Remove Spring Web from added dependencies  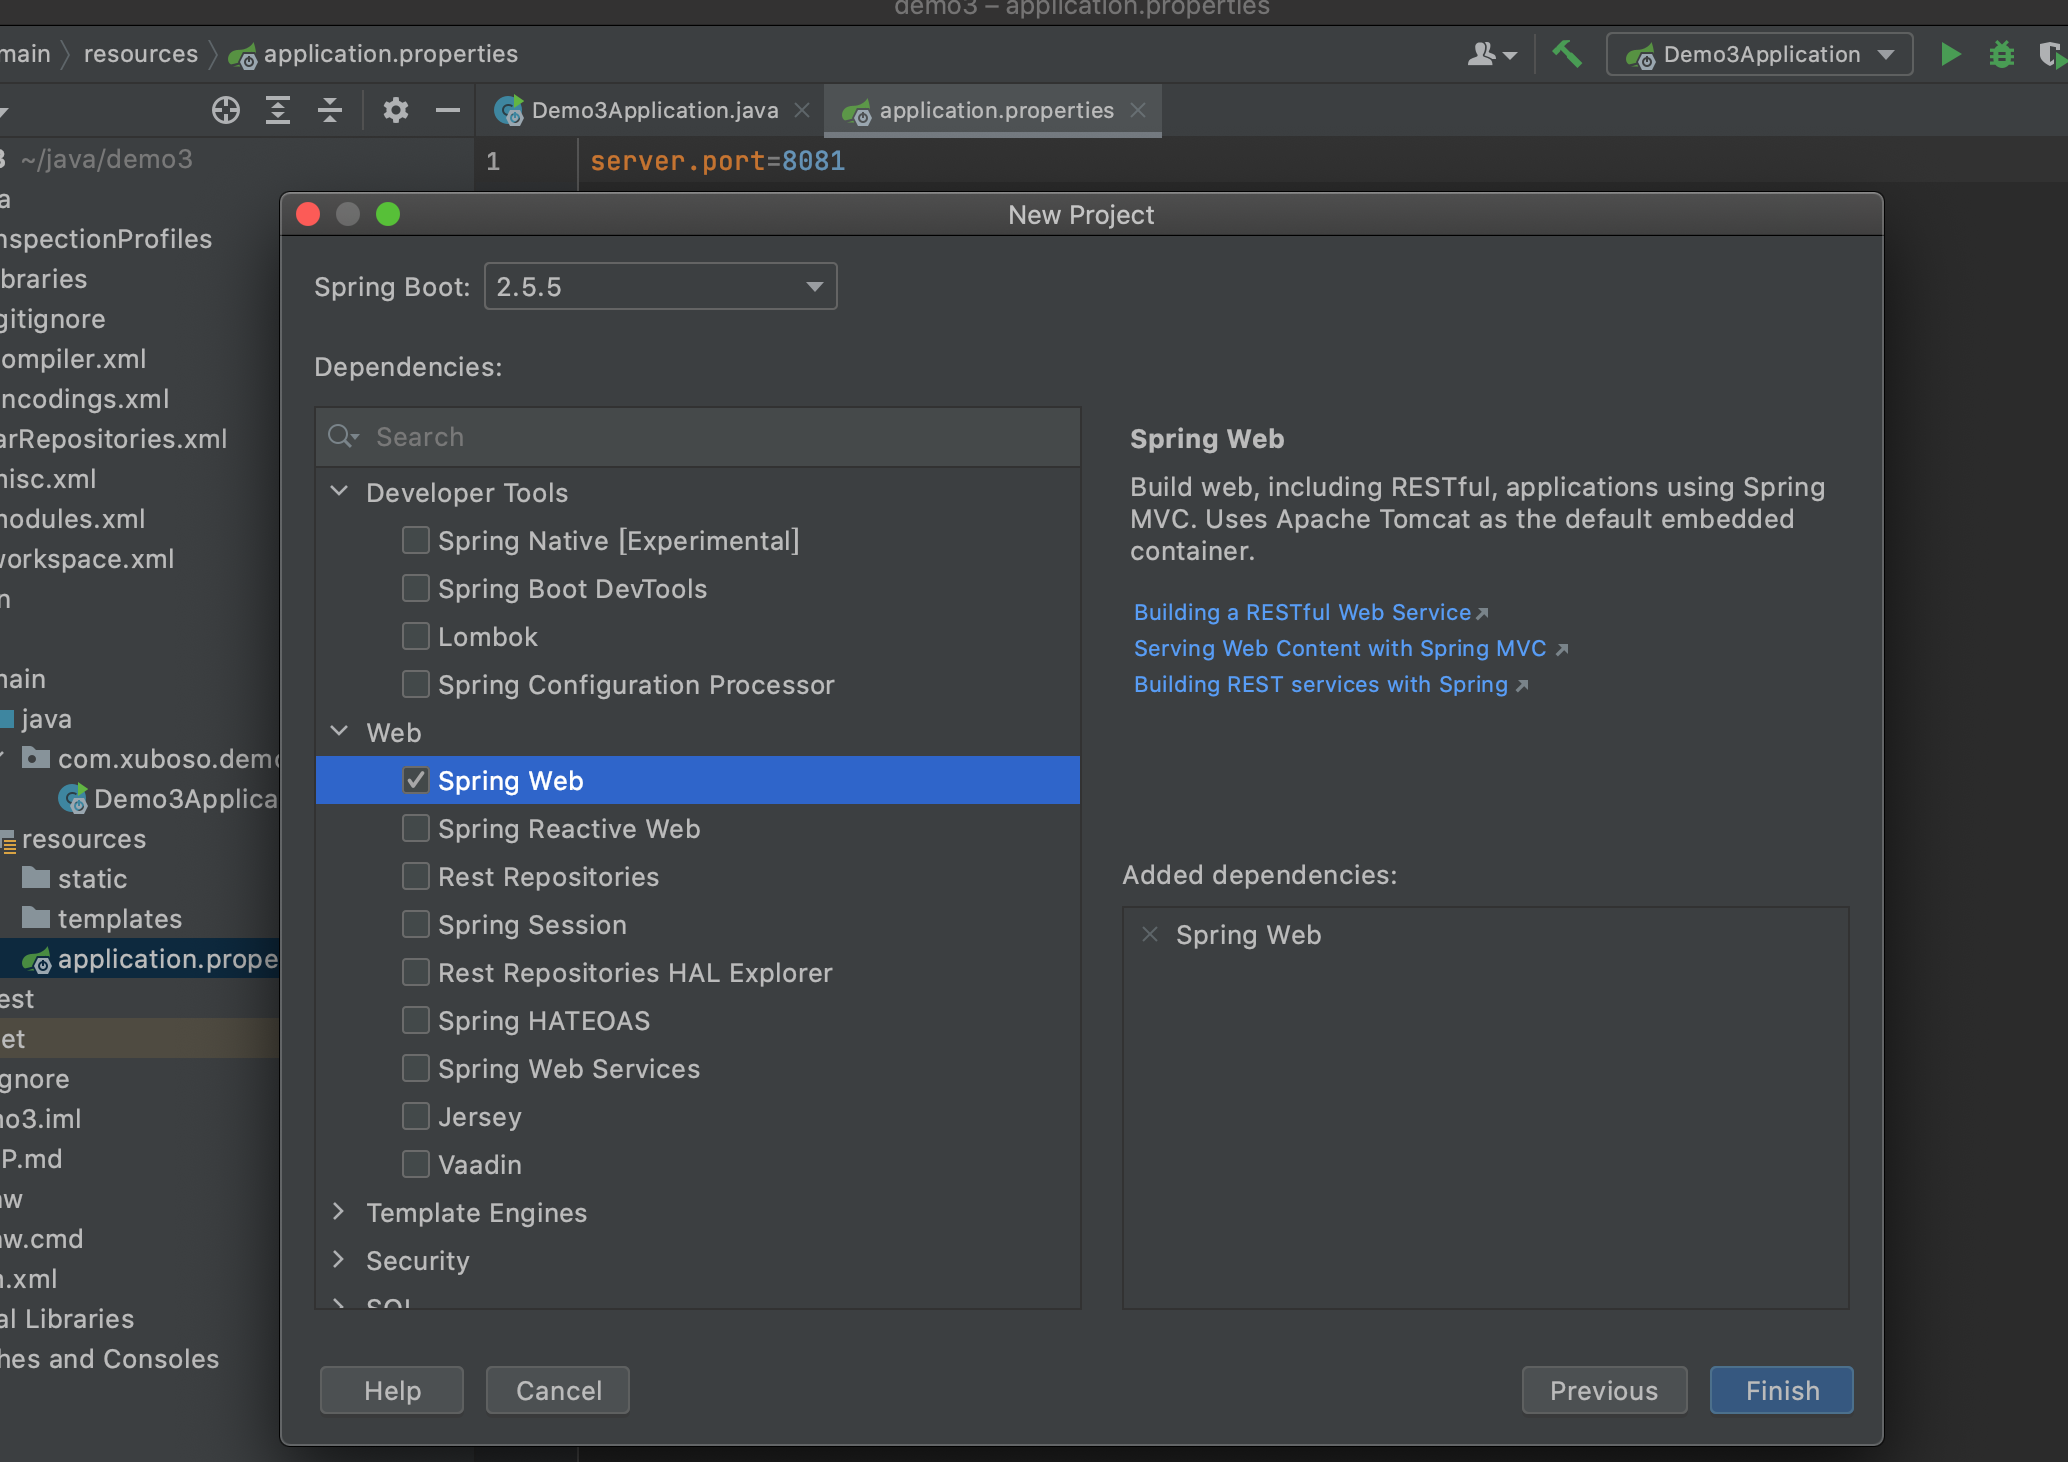click(1150, 934)
